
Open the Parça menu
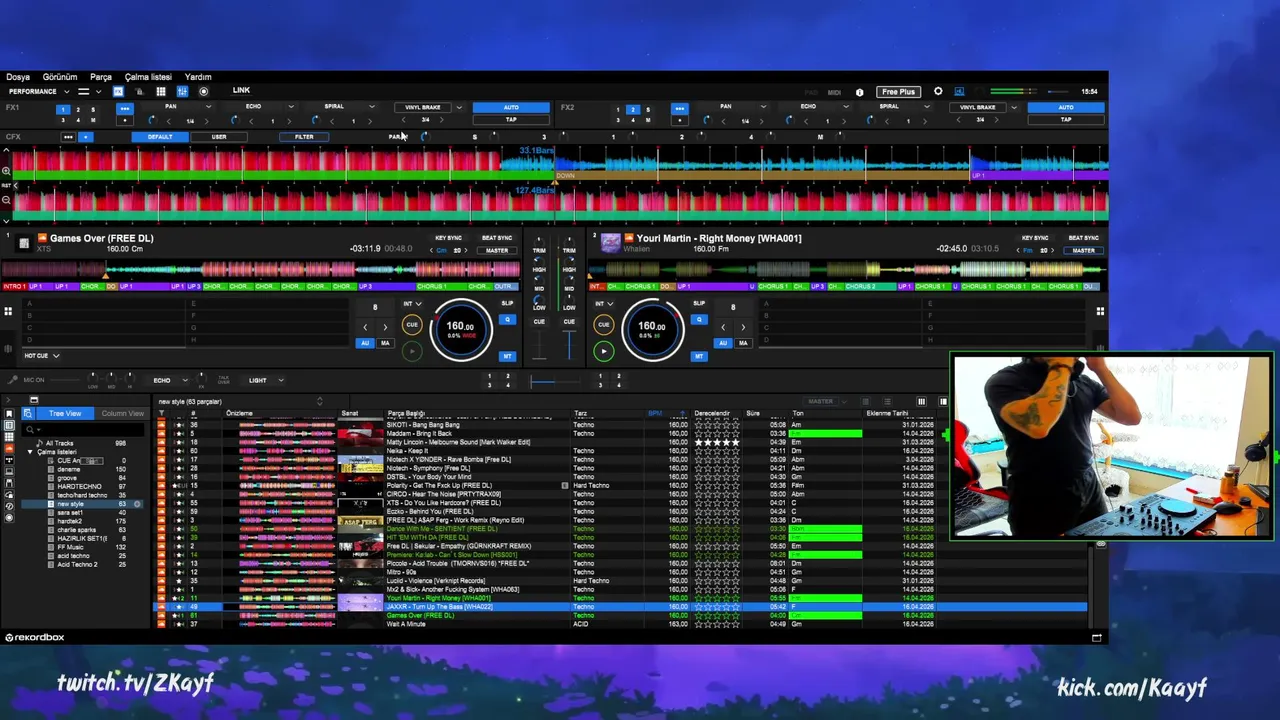coord(101,77)
